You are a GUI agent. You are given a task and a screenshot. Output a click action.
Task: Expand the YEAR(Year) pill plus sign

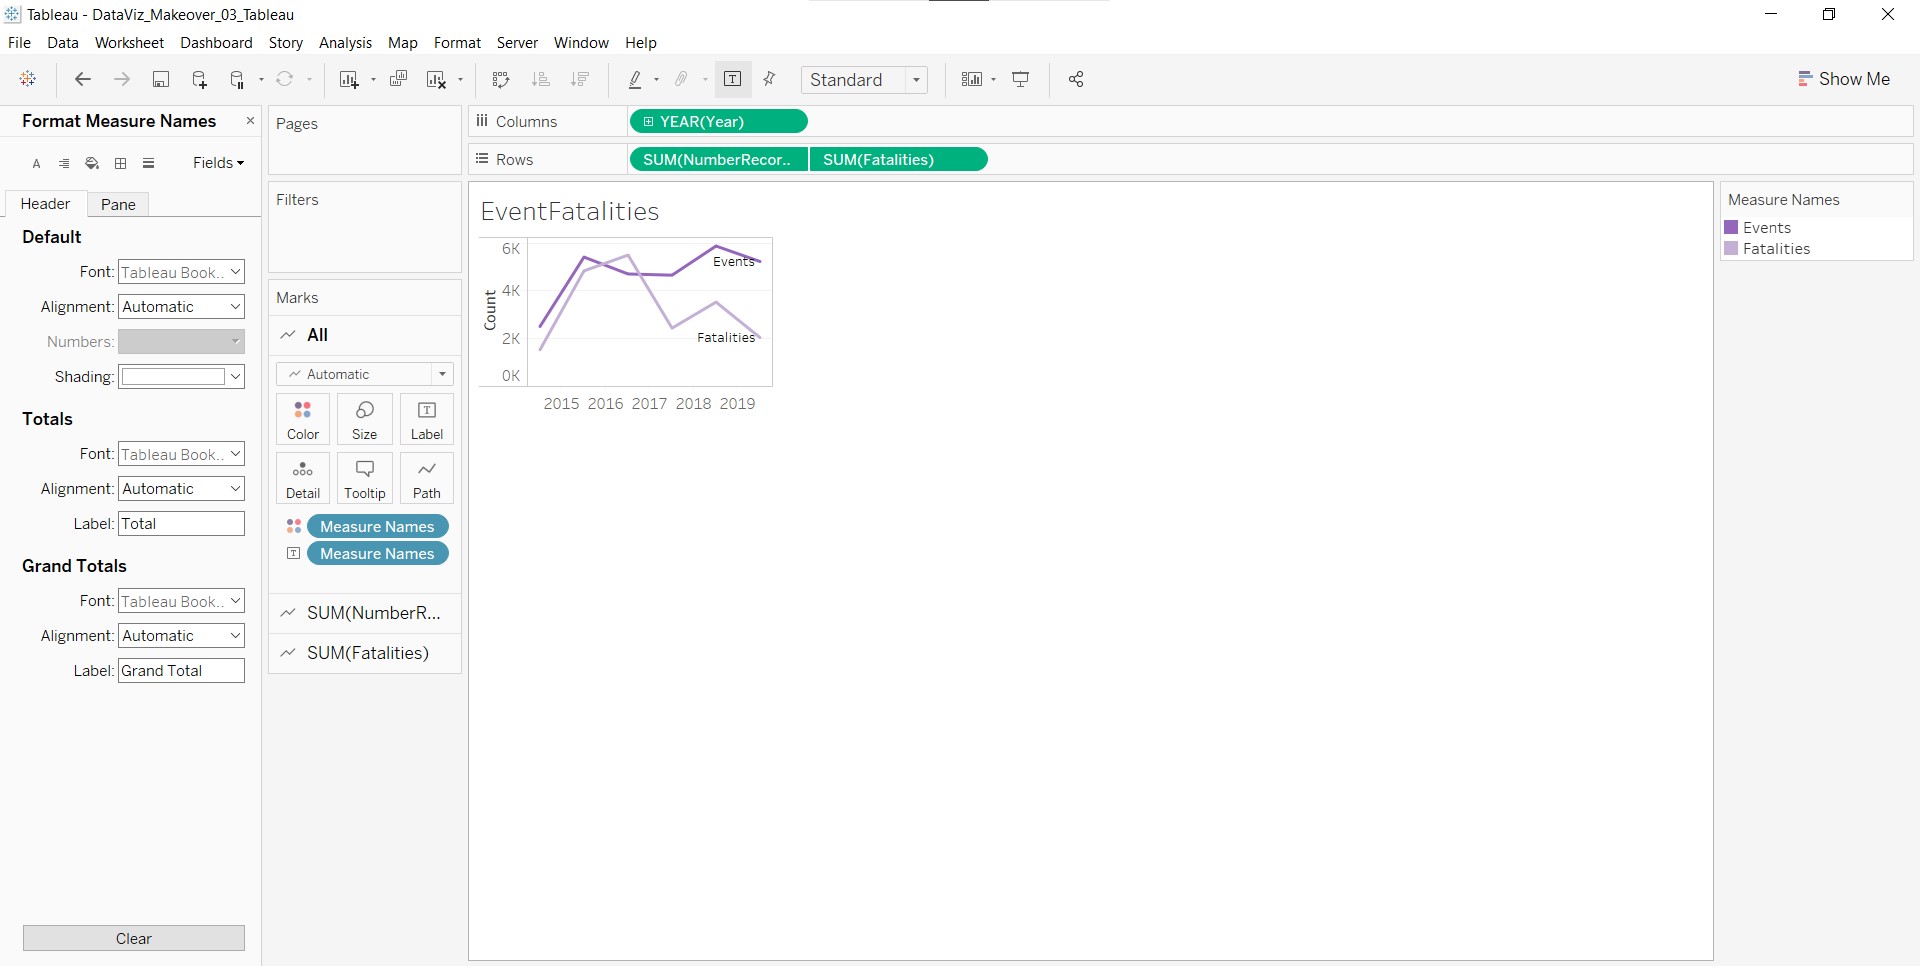pos(648,122)
